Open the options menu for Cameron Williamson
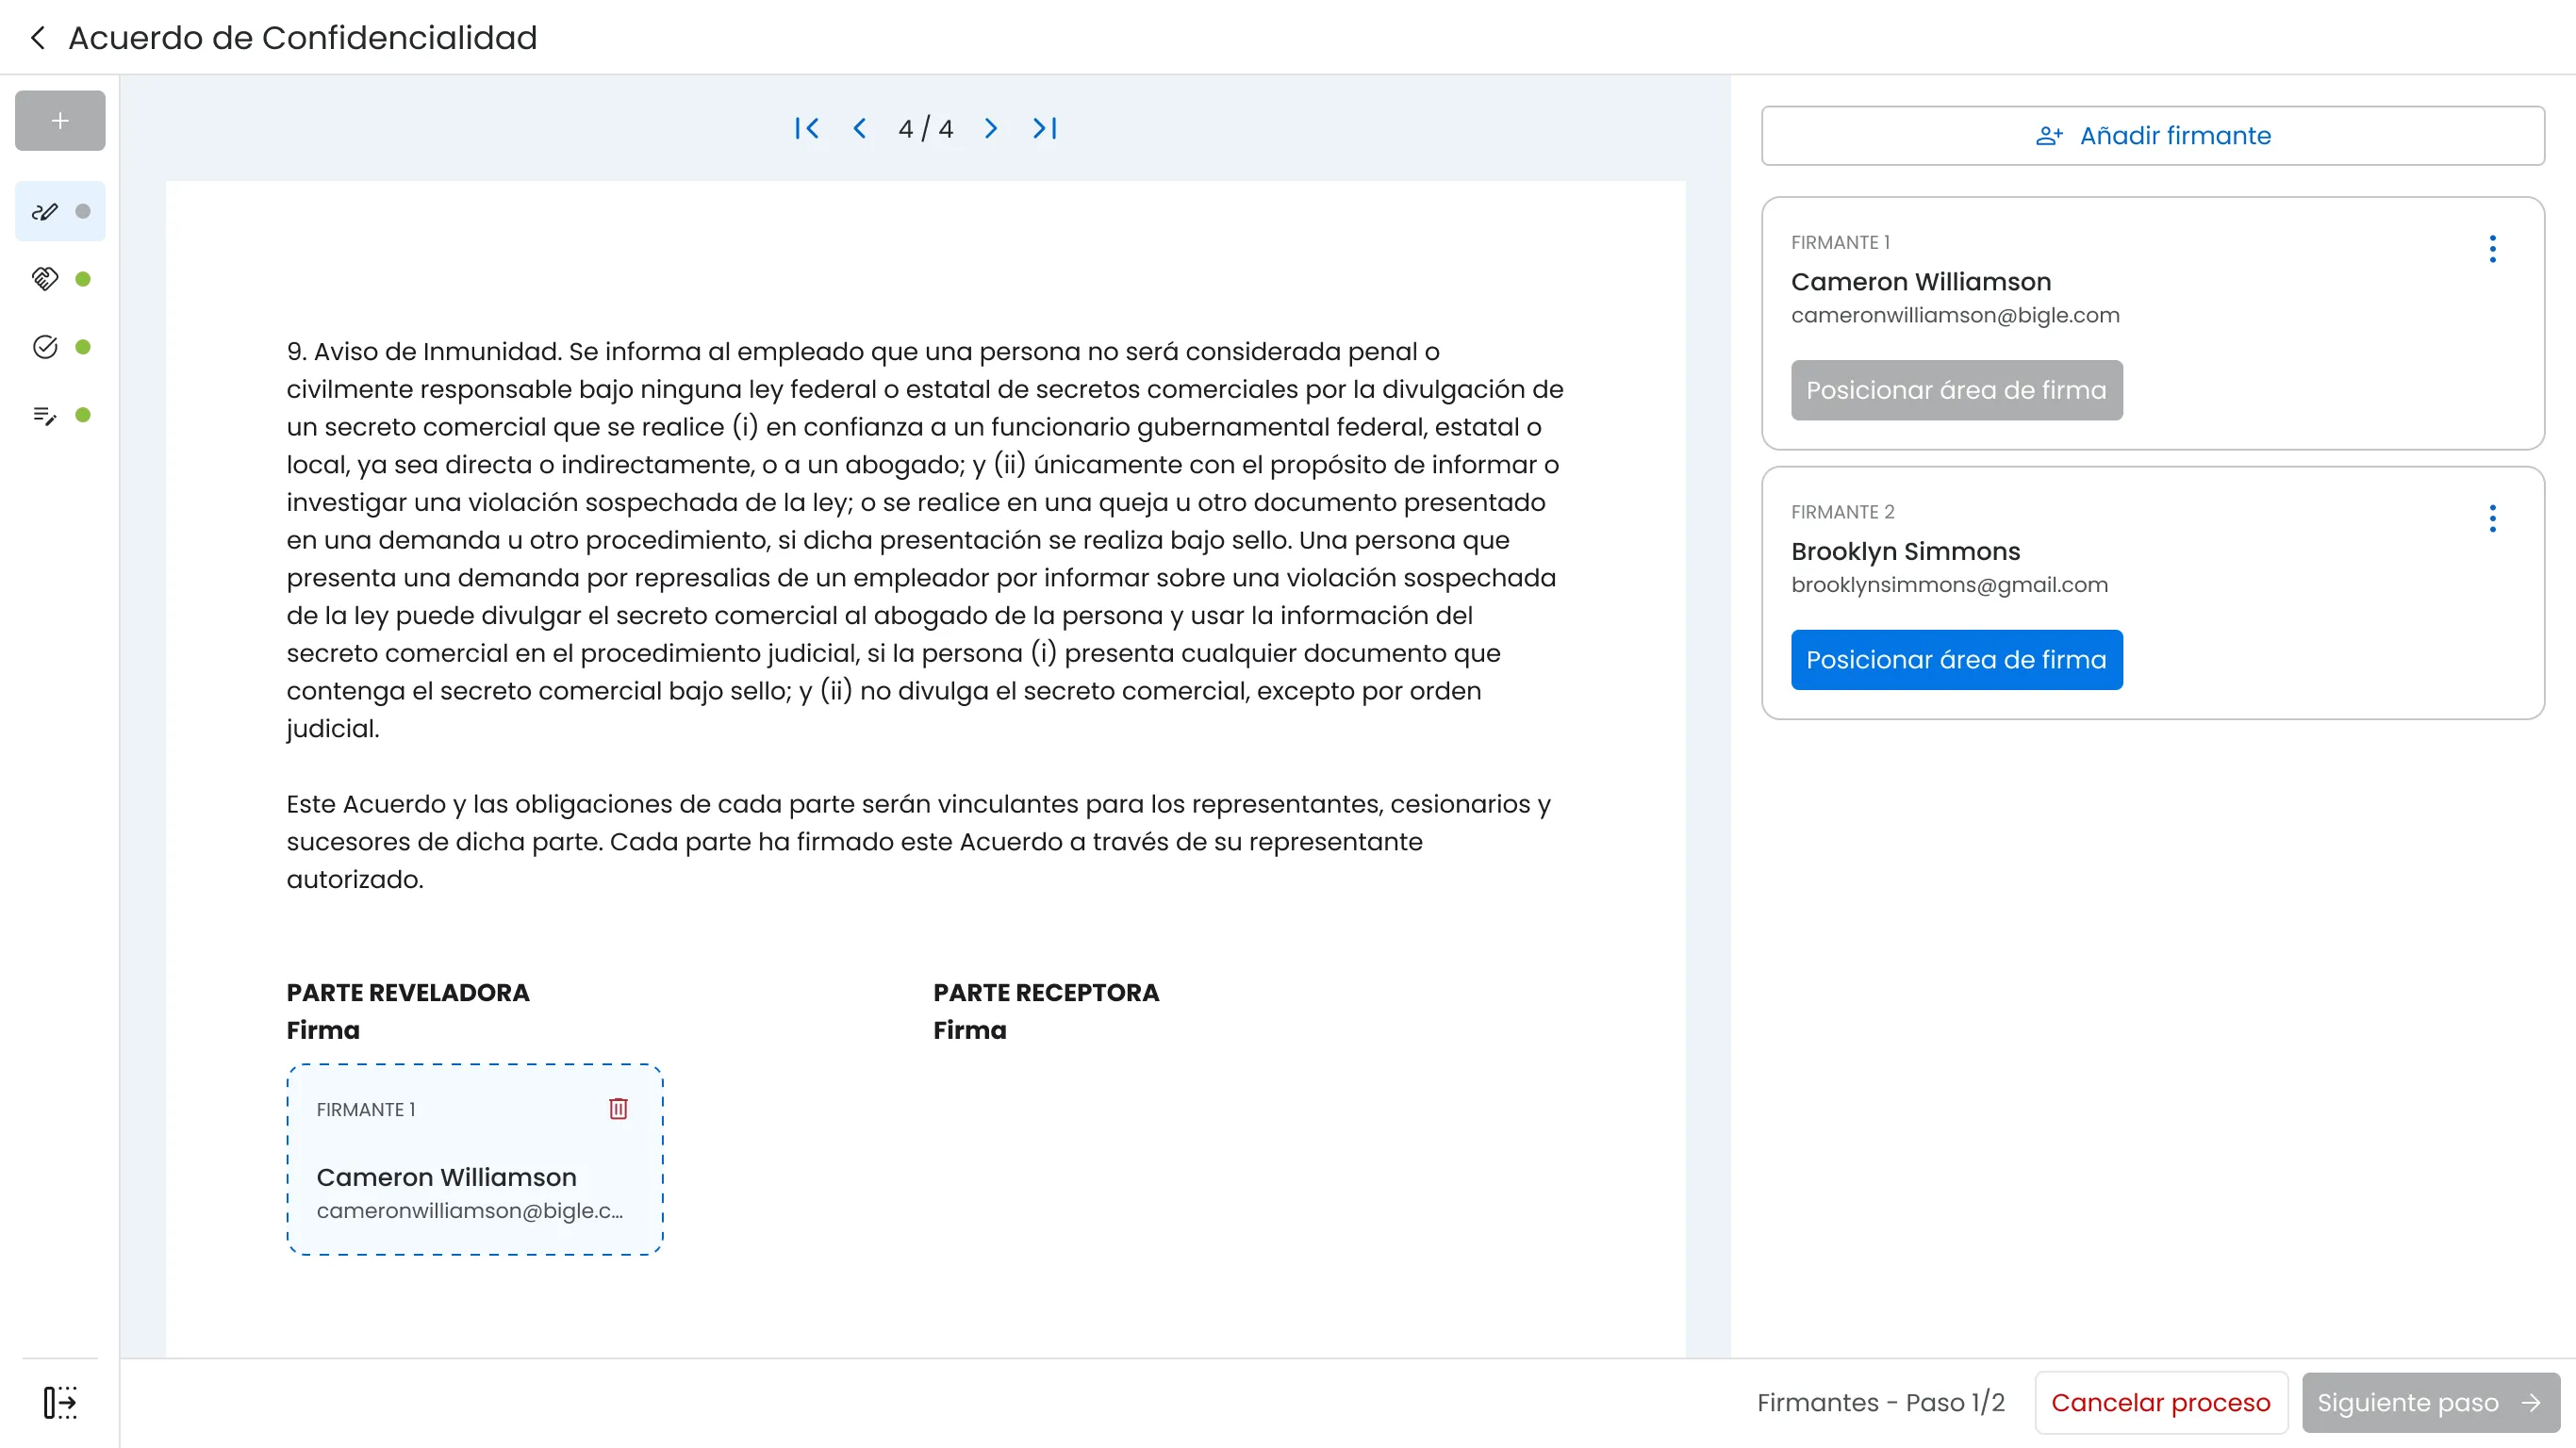2576x1448 pixels. [2492, 249]
